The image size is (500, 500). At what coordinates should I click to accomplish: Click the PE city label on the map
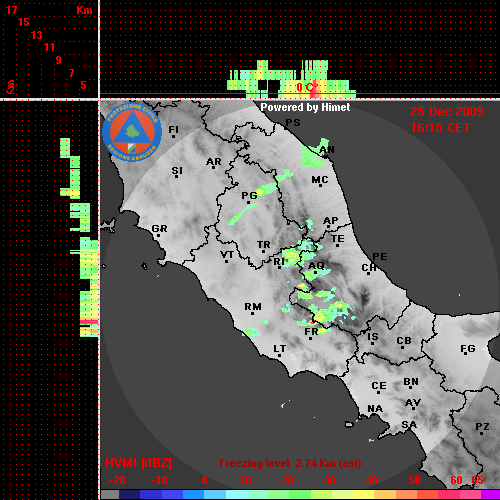tap(380, 257)
